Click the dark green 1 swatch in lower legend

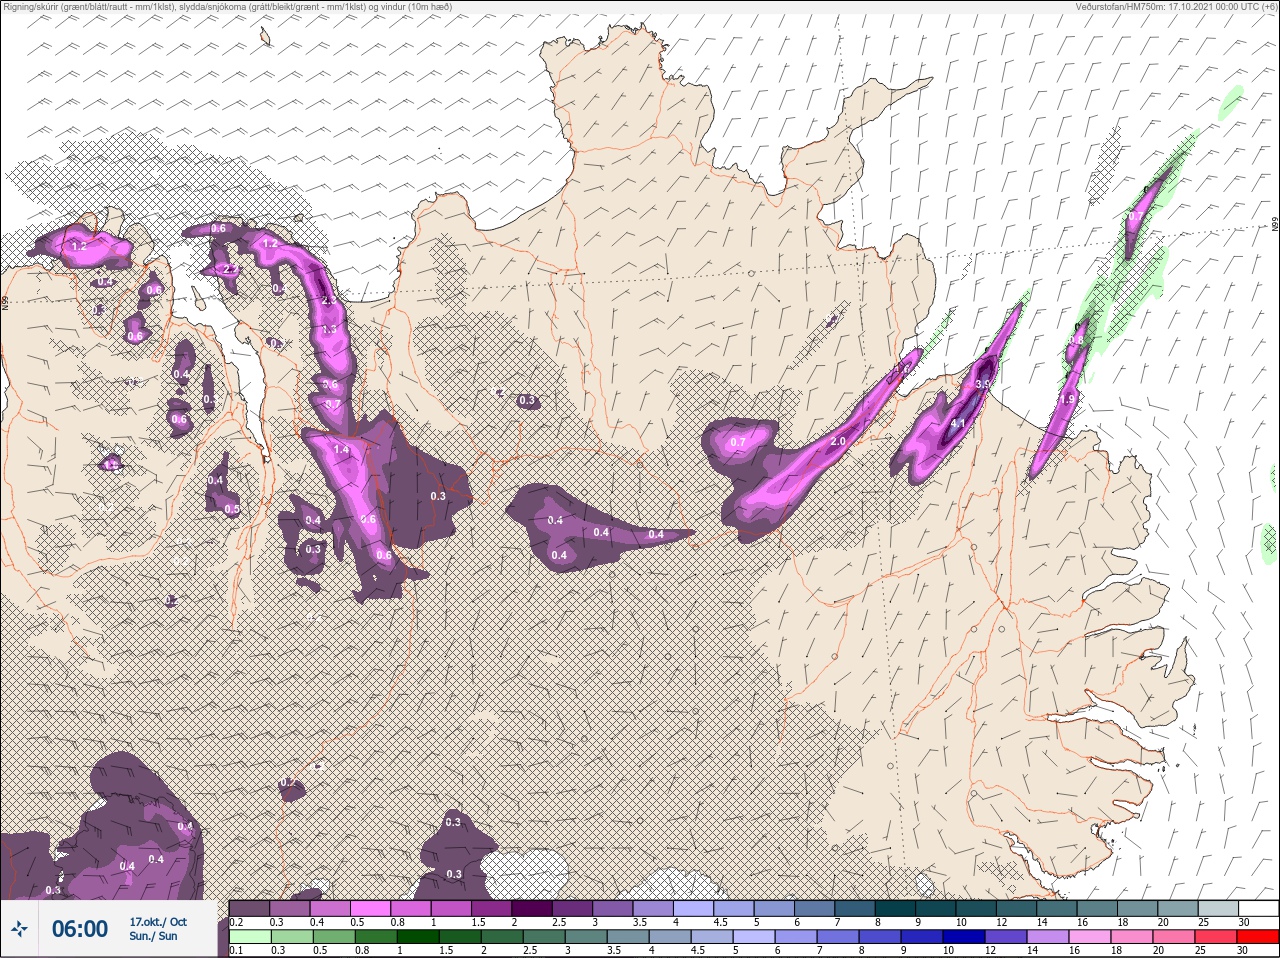(416, 937)
